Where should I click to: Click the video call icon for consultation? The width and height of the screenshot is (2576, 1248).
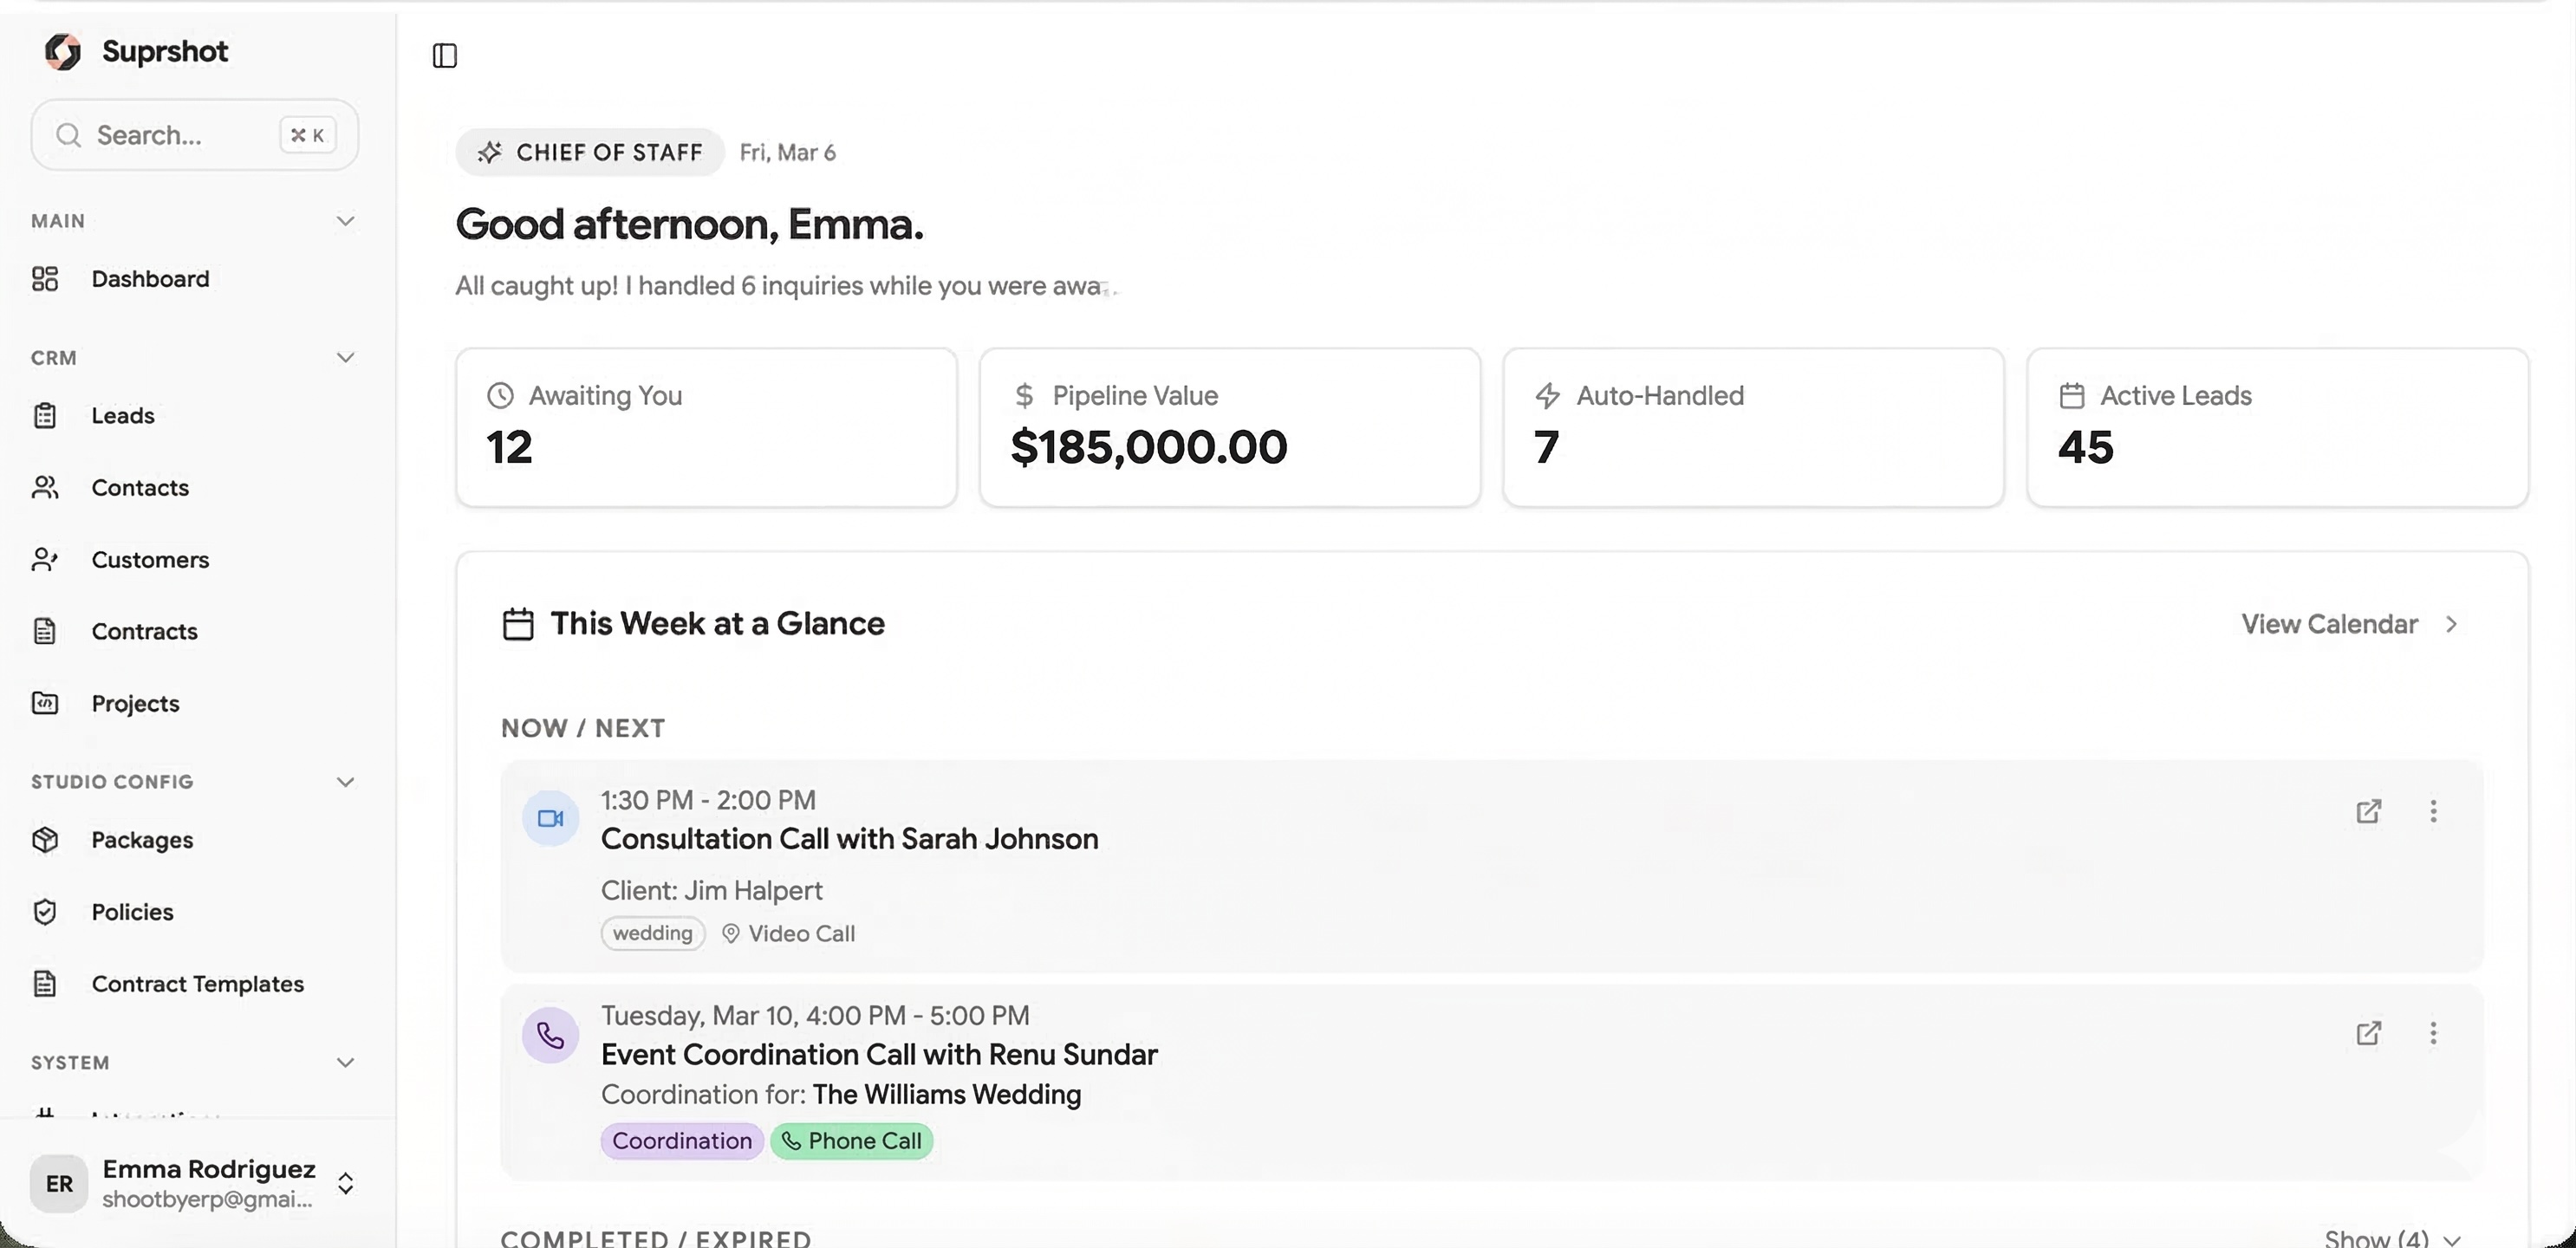(x=550, y=818)
